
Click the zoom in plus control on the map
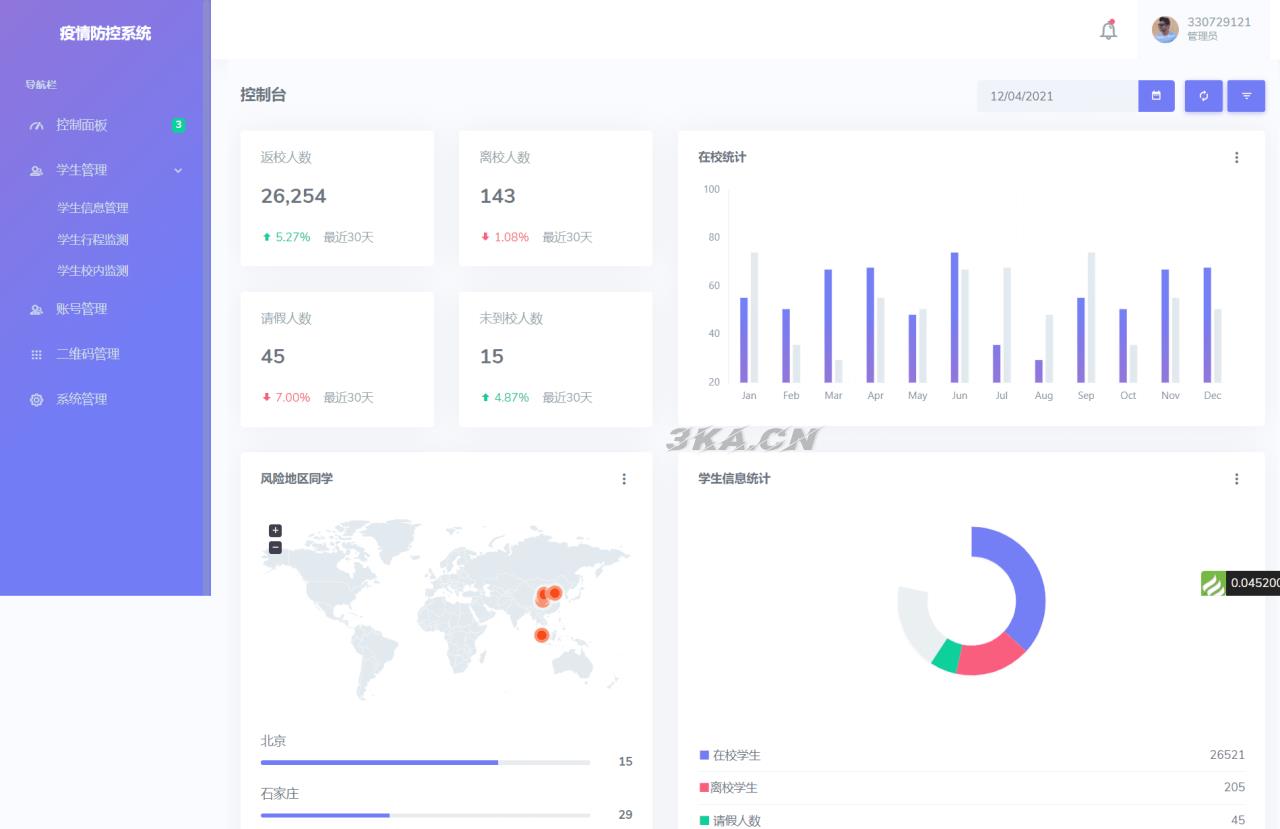[x=275, y=530]
